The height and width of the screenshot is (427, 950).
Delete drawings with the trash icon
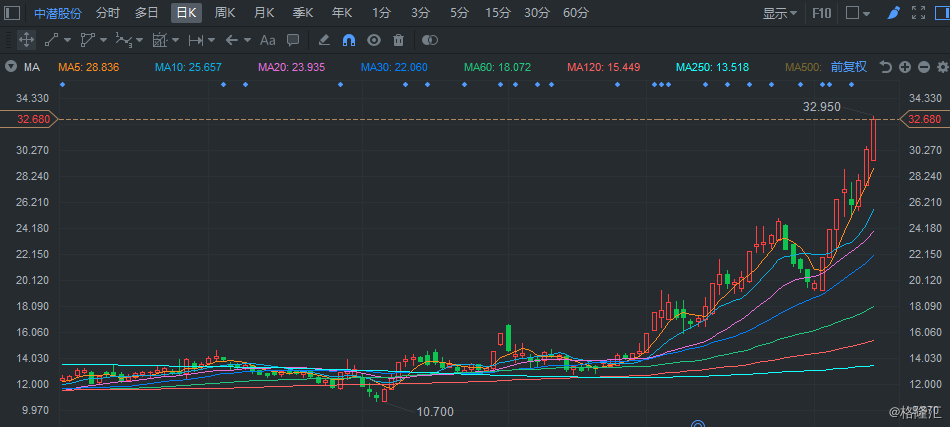click(x=399, y=40)
